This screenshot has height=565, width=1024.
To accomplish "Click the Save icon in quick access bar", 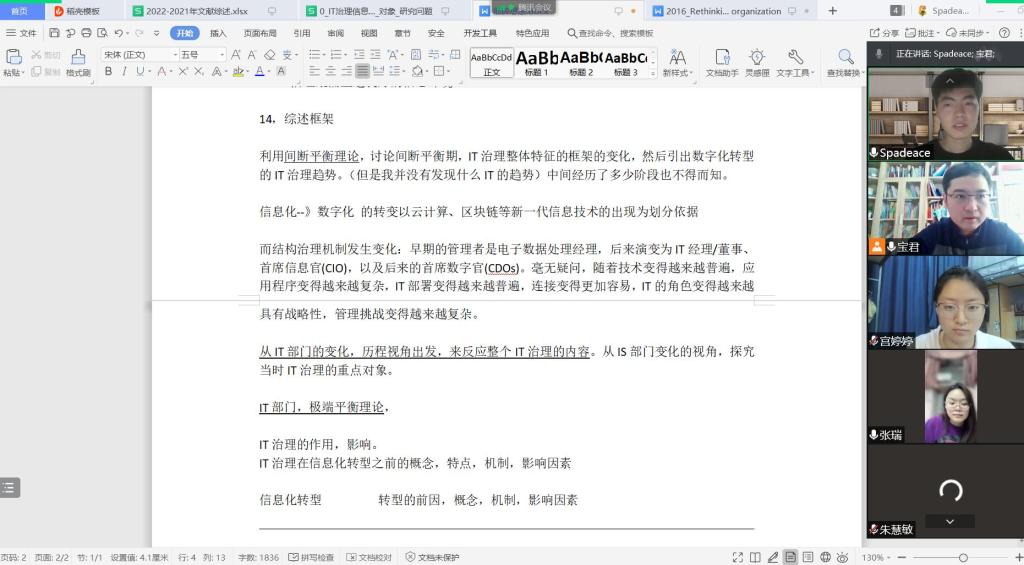I will click(54, 33).
